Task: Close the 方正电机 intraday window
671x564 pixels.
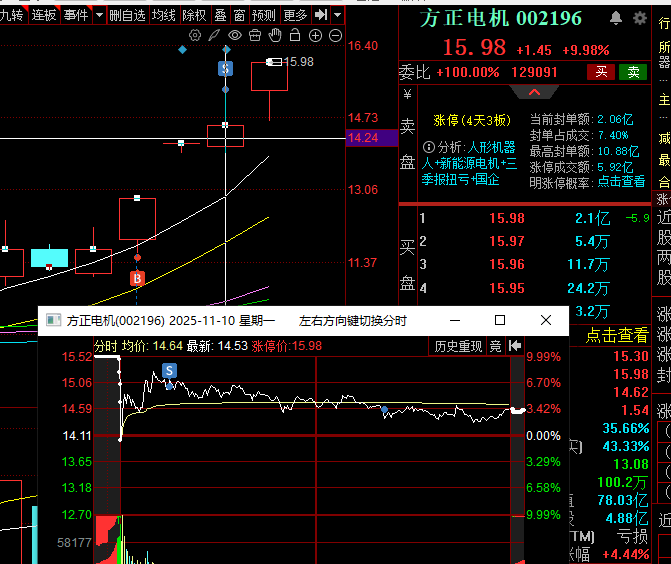Action: (x=546, y=320)
